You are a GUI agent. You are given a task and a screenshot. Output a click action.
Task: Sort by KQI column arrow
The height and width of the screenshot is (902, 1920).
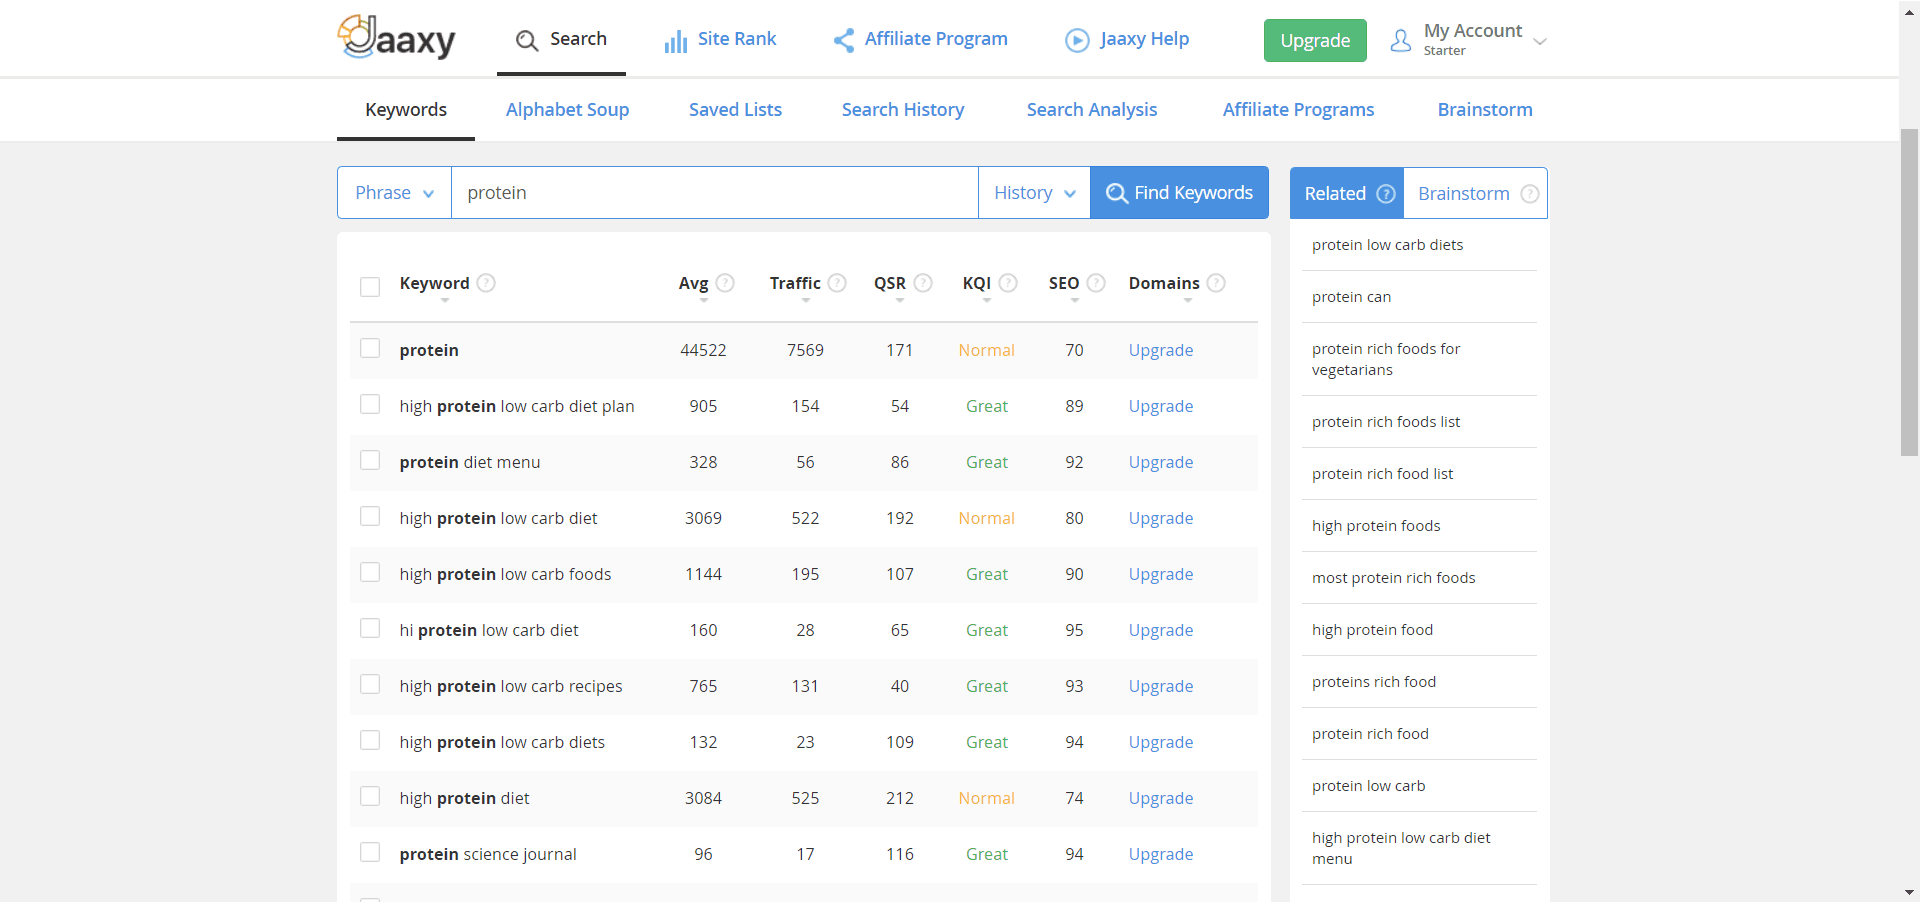tap(987, 300)
